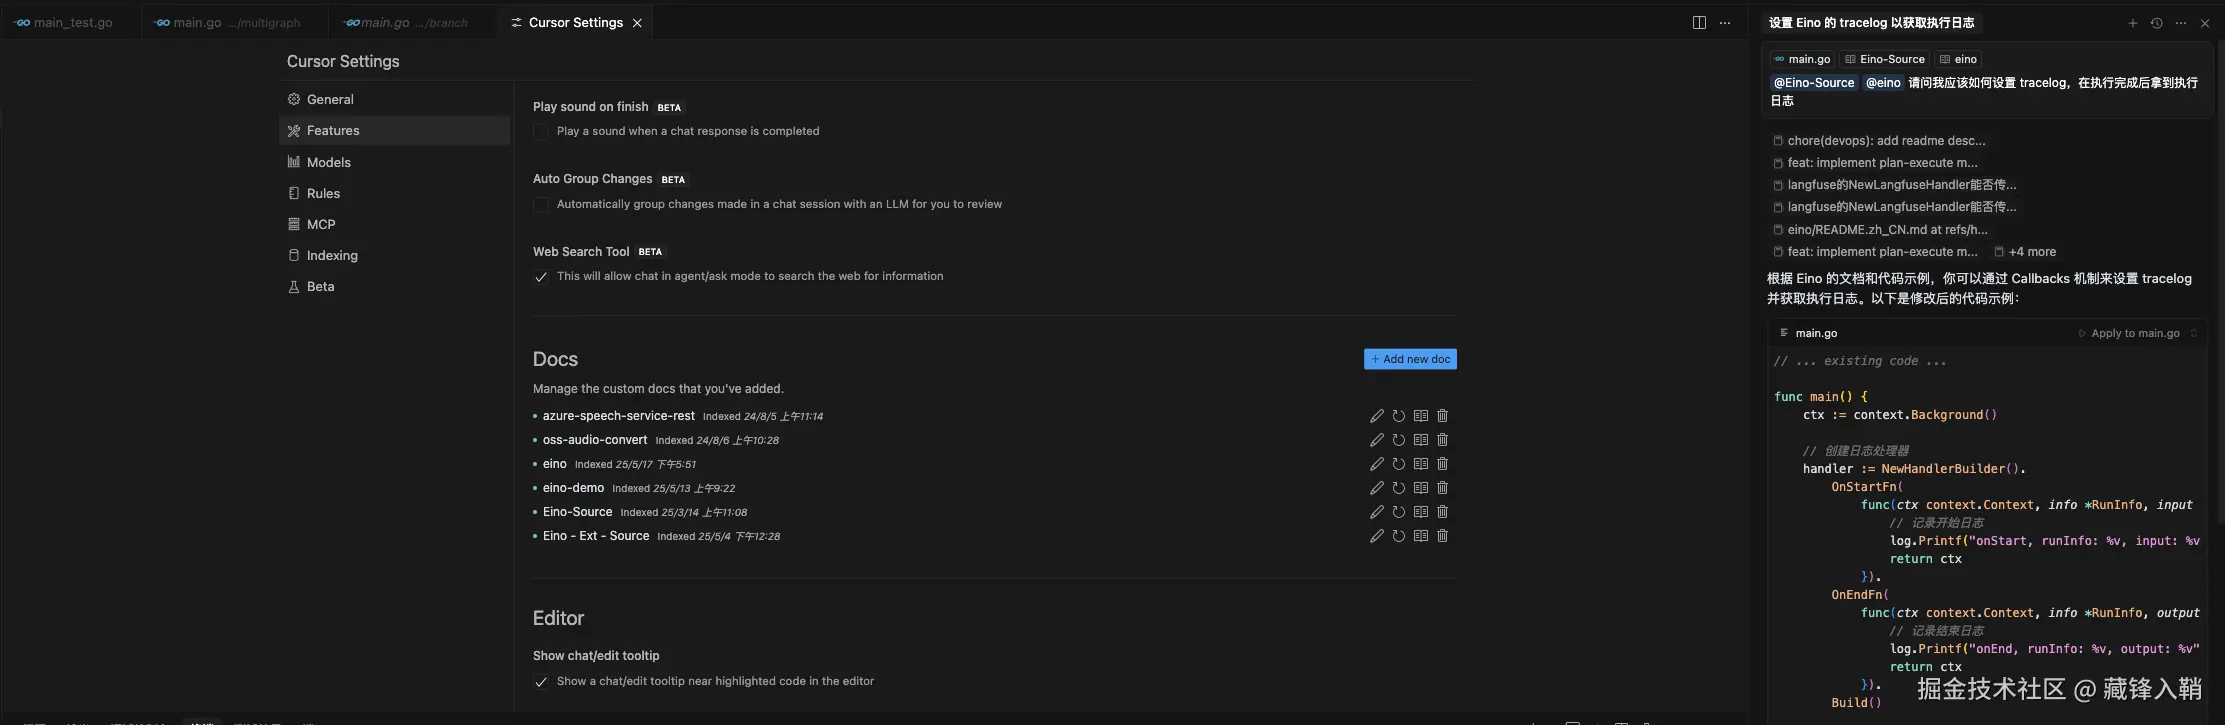Open General settings section

click(394, 100)
